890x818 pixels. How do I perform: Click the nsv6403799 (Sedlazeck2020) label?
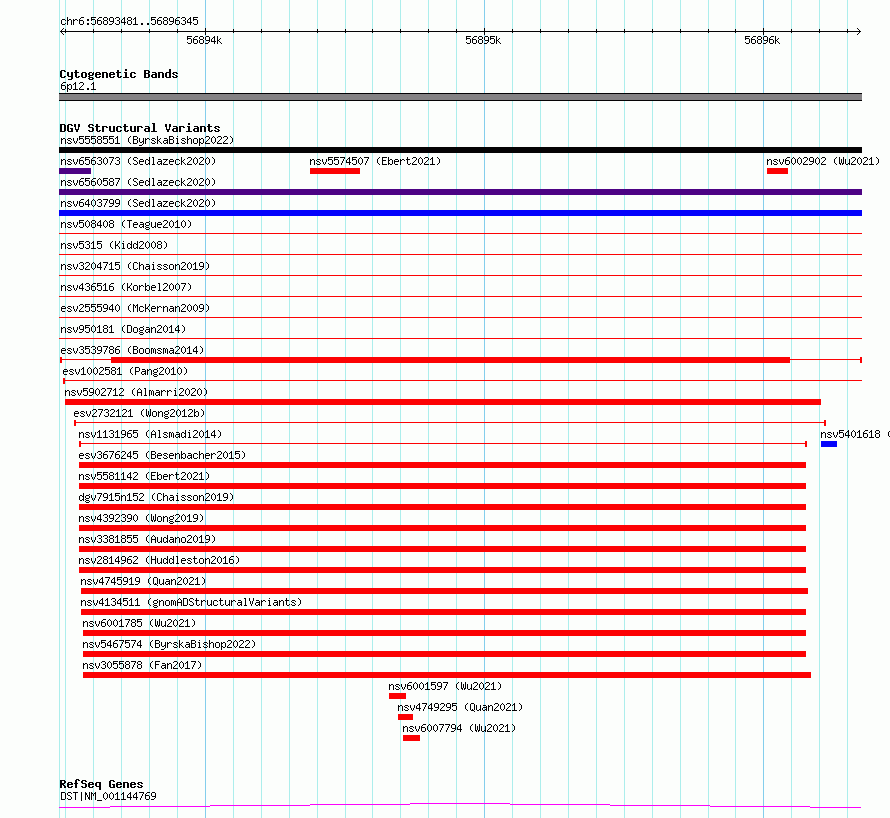pyautogui.click(x=138, y=203)
